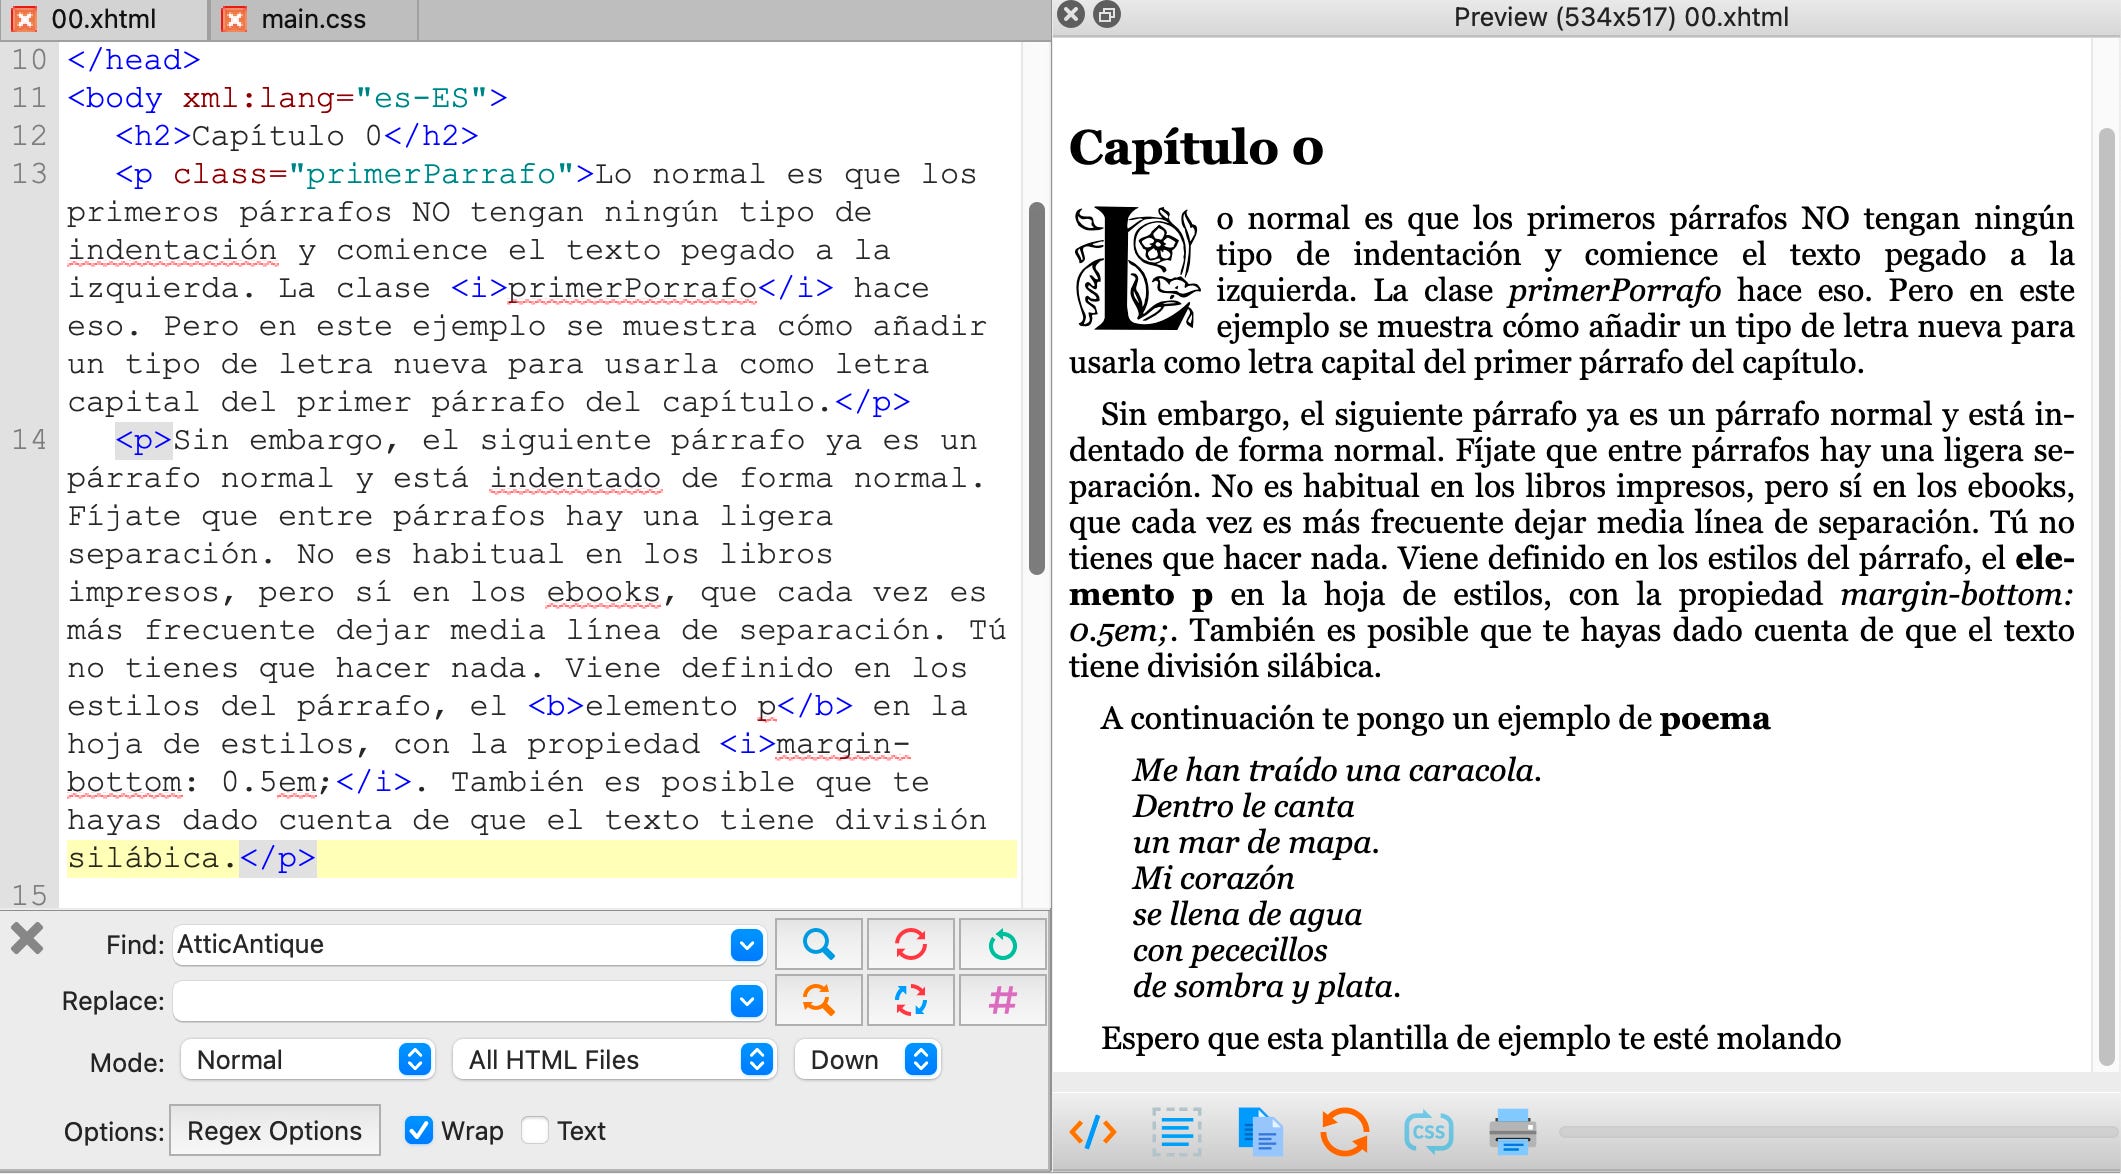2121x1174 pixels.
Task: Switch to the main.css tab
Action: [313, 19]
